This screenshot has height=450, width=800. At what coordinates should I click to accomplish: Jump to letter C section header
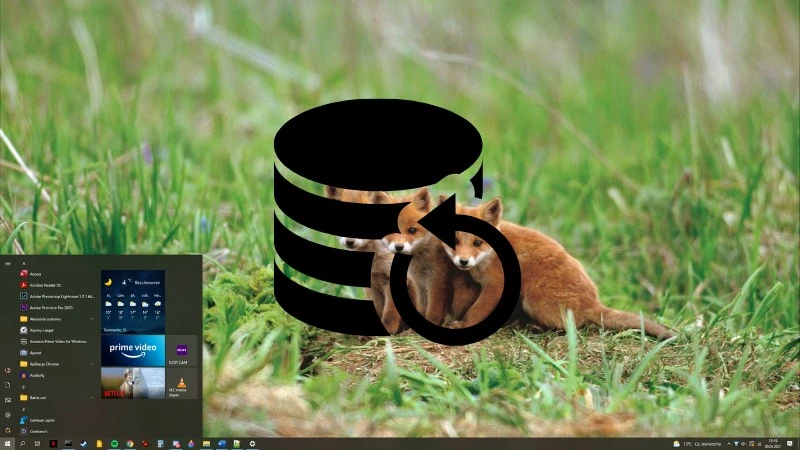[23, 409]
